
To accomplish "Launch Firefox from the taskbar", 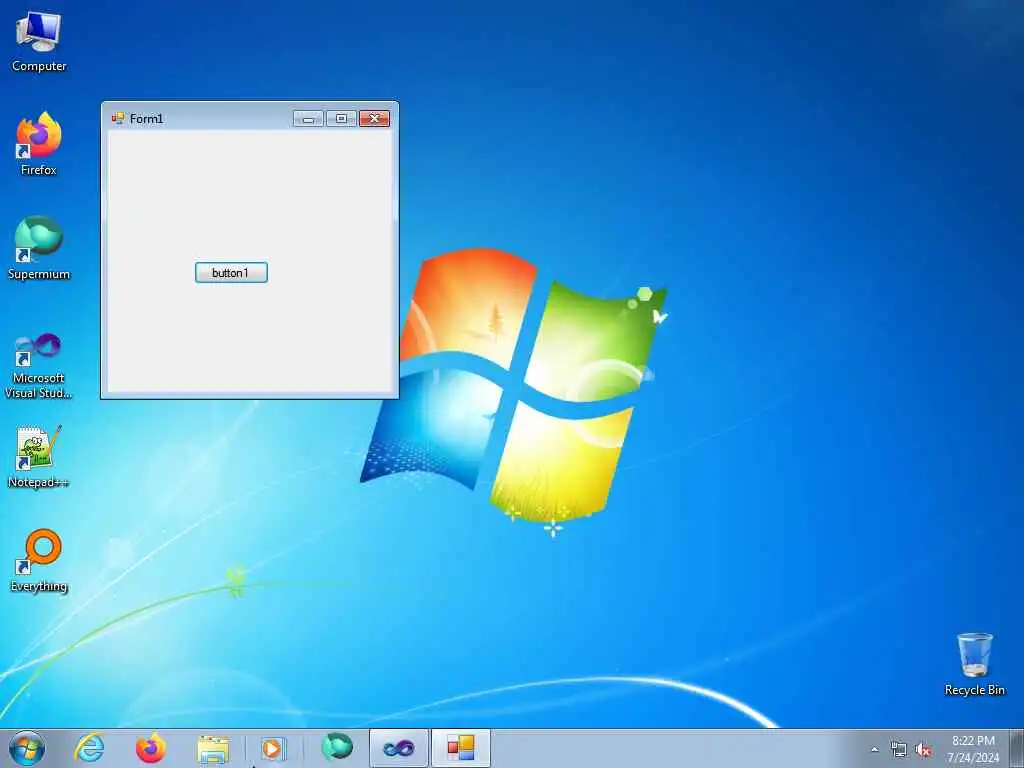I will point(151,748).
